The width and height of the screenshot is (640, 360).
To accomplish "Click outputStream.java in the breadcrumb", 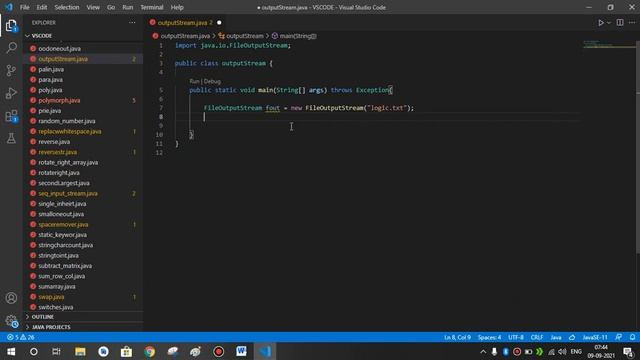I will [185, 36].
